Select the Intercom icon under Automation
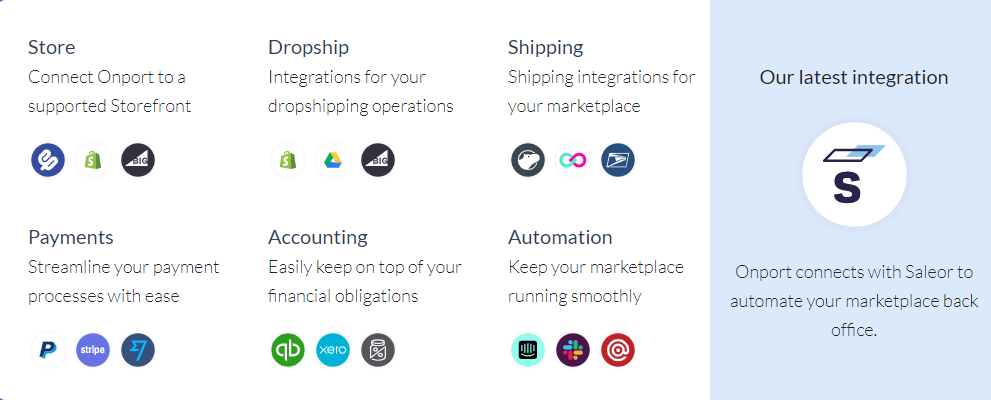991x400 pixels. point(528,350)
